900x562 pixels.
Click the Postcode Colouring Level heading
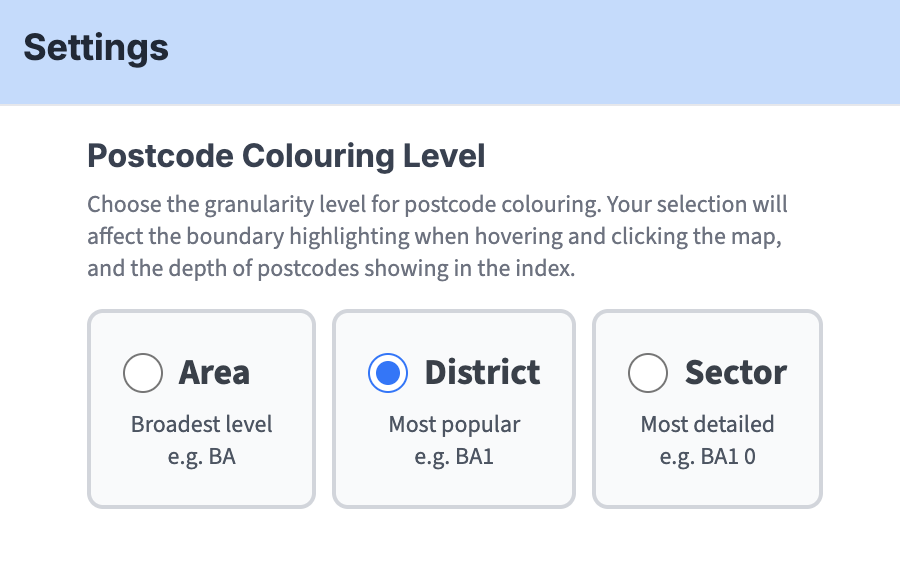(x=286, y=156)
